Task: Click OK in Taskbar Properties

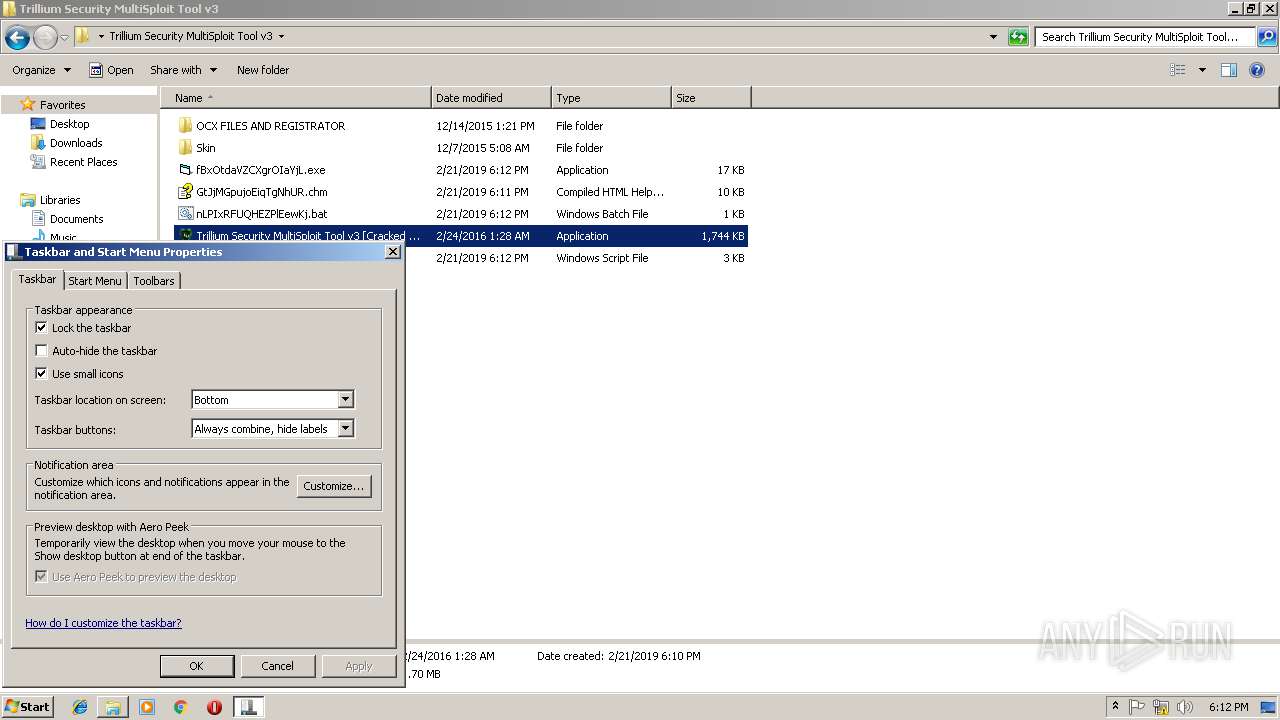Action: pyautogui.click(x=196, y=666)
